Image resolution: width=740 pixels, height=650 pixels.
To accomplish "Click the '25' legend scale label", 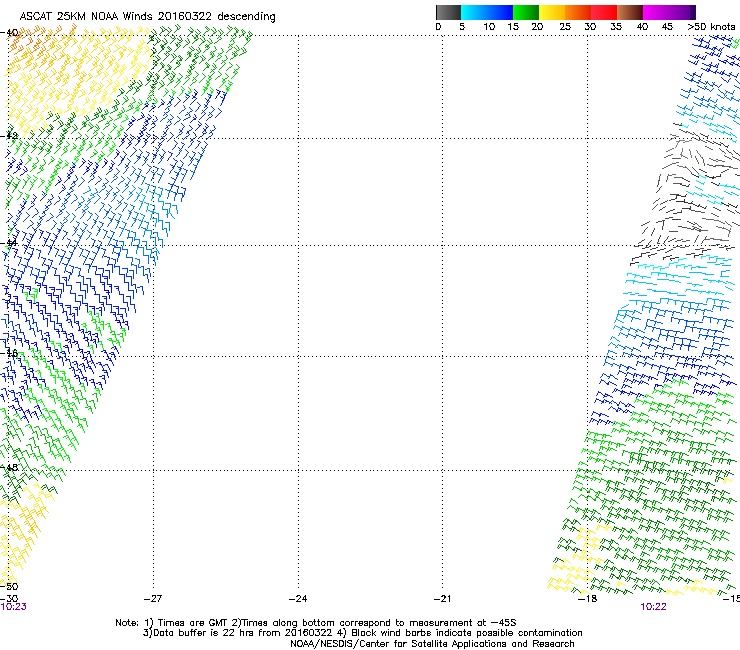I will click(x=564, y=27).
